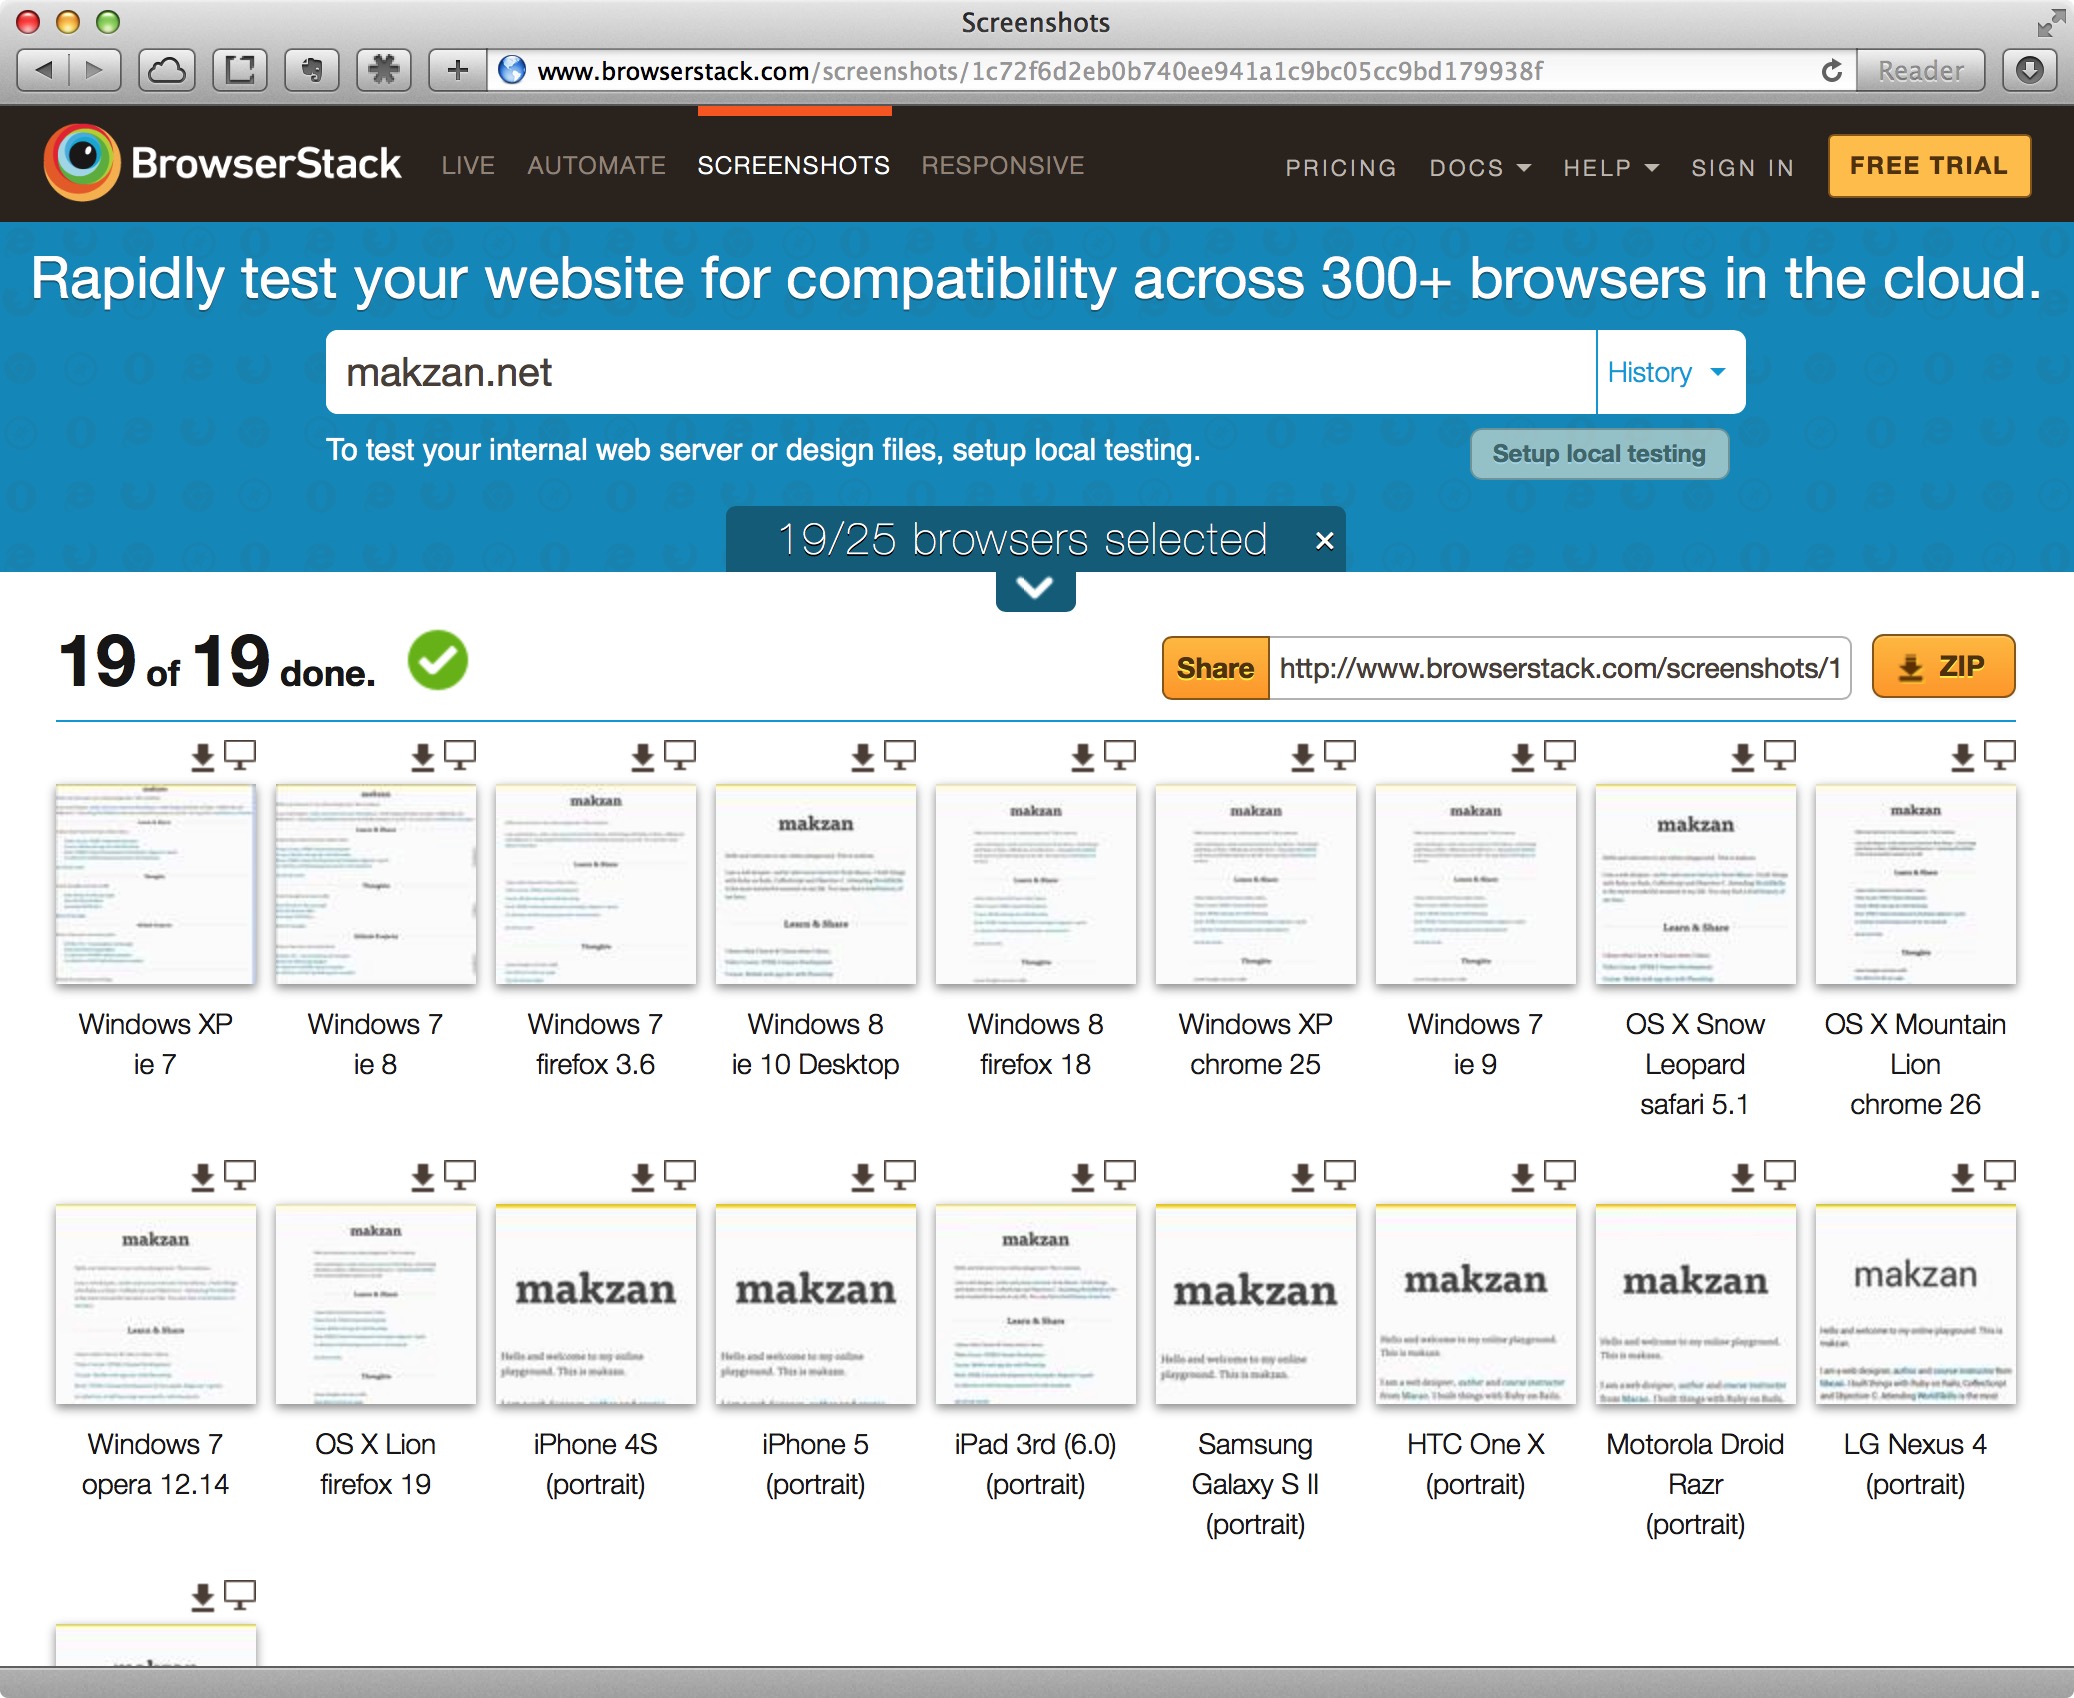Screen dimensions: 2074x1698
Task: Click the makzan.net URL input field
Action: click(960, 373)
